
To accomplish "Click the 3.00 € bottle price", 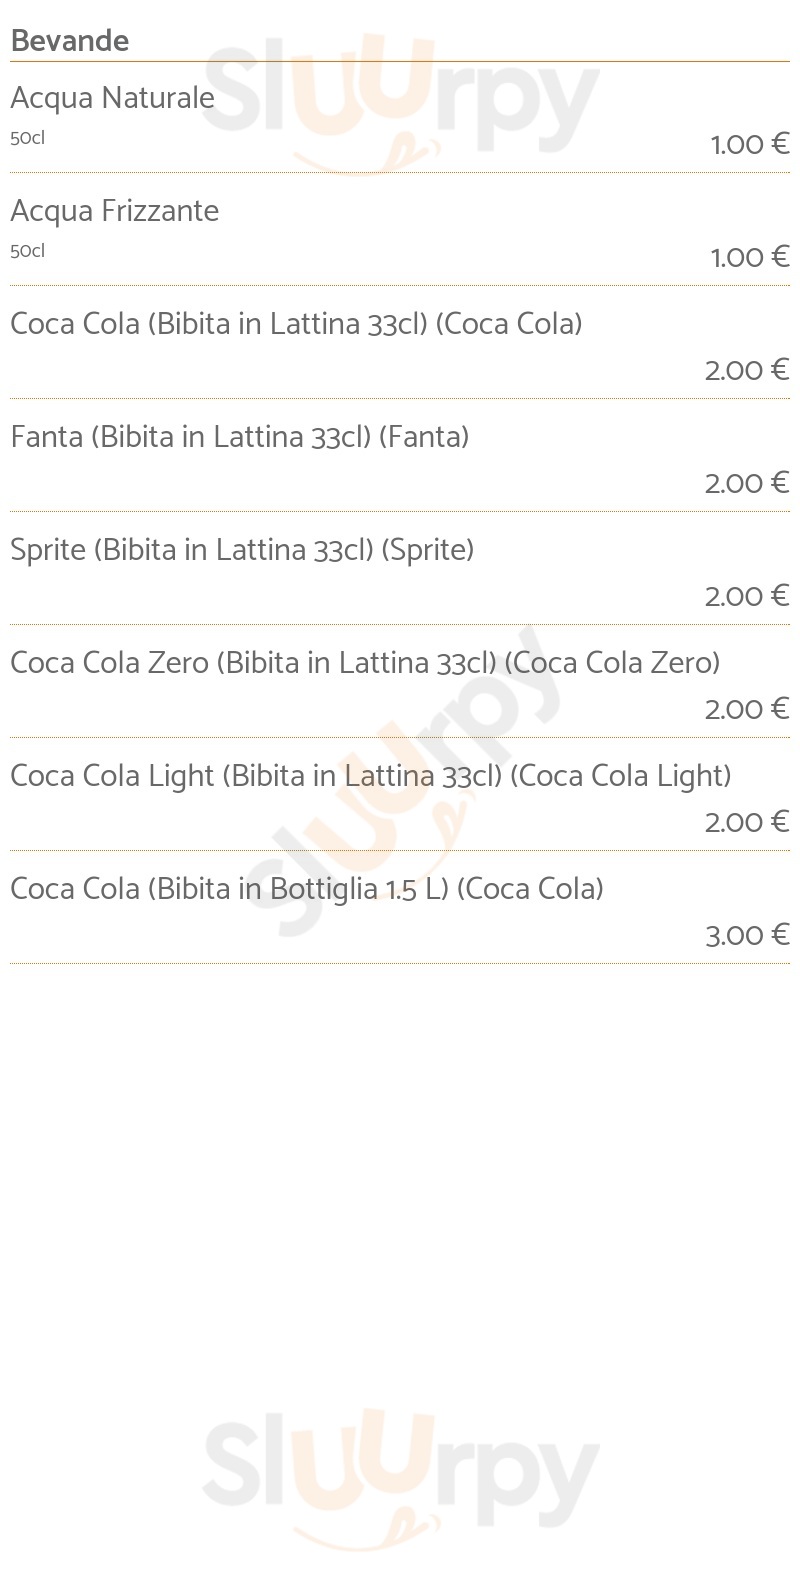I will coord(747,936).
